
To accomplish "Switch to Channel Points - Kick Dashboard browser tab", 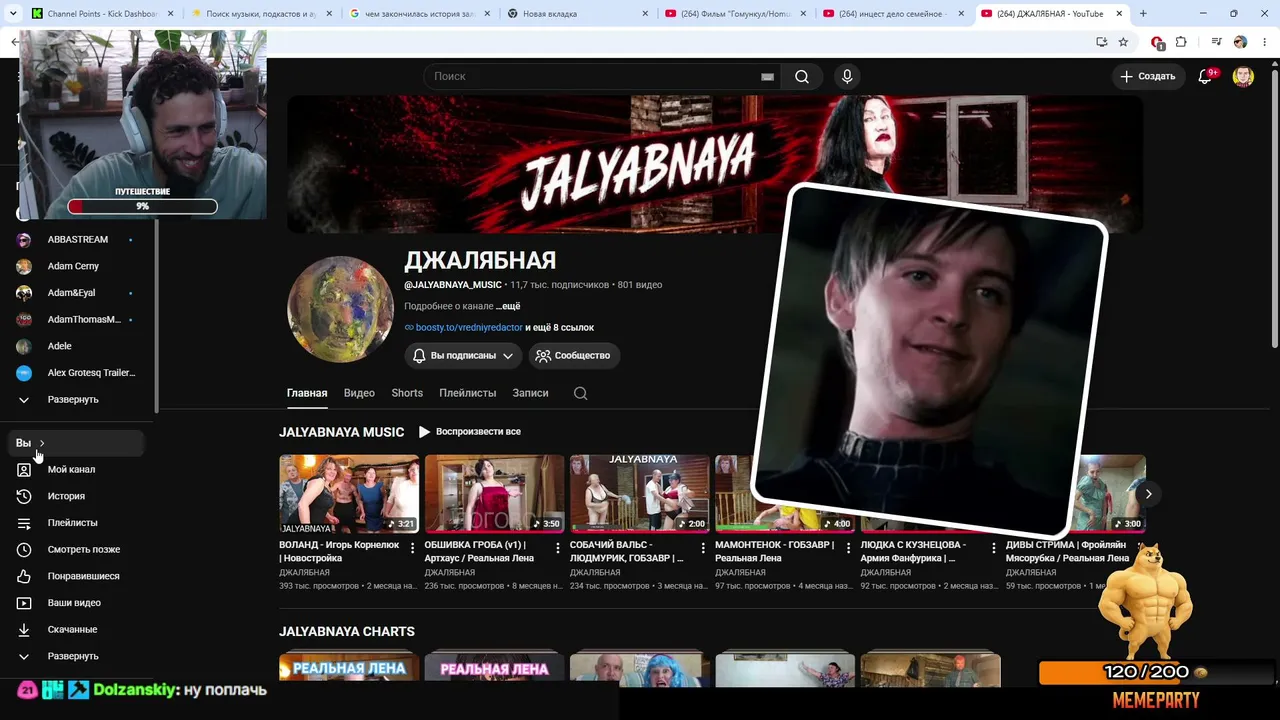I will pos(102,14).
